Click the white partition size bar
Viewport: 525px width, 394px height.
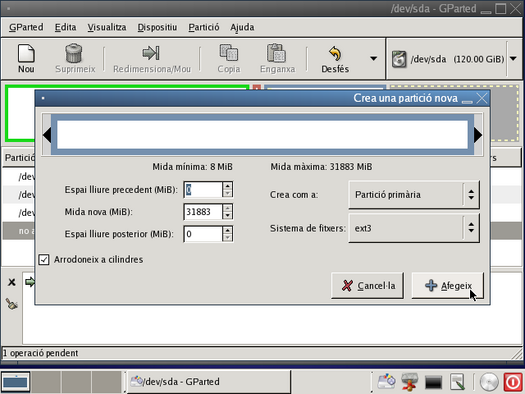[262, 135]
